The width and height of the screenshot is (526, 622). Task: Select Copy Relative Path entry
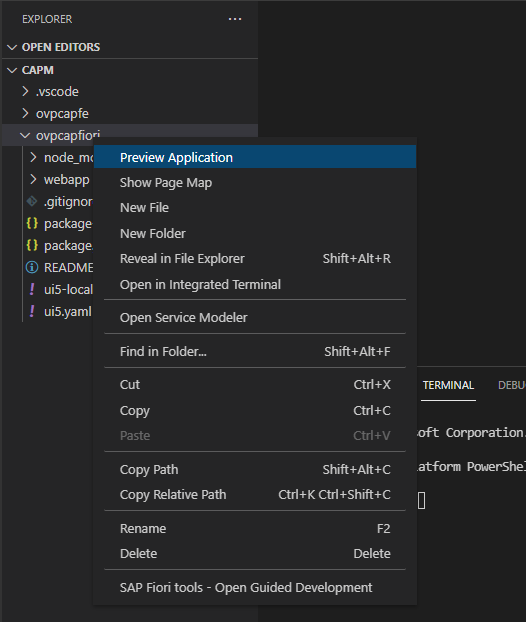click(x=255, y=495)
